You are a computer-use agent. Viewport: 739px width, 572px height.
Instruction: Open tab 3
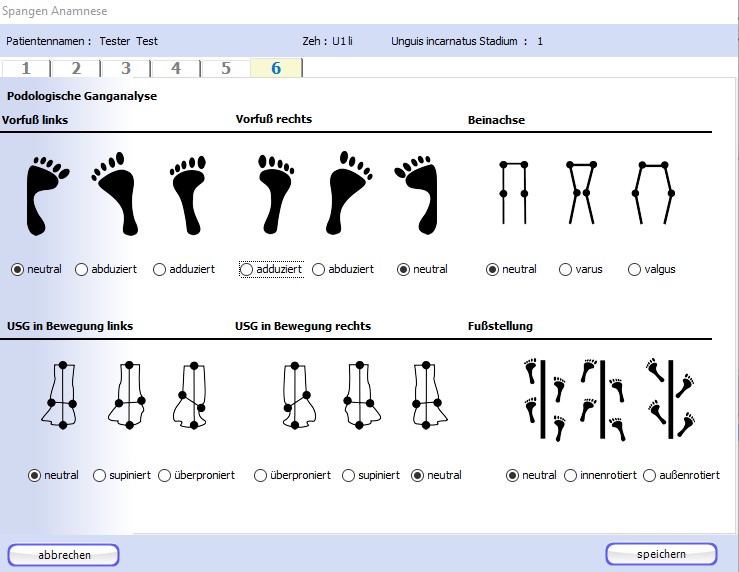[x=126, y=68]
